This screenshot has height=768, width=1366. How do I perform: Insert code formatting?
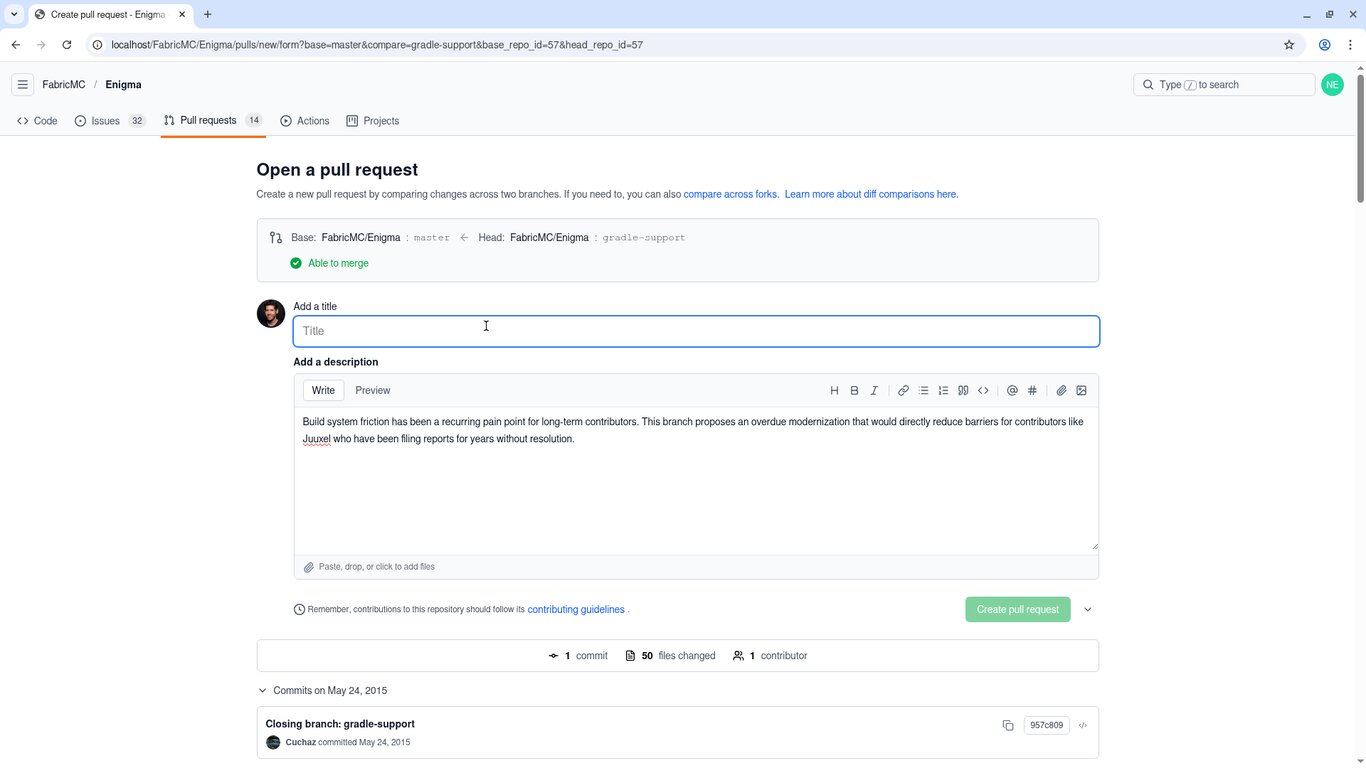[983, 390]
